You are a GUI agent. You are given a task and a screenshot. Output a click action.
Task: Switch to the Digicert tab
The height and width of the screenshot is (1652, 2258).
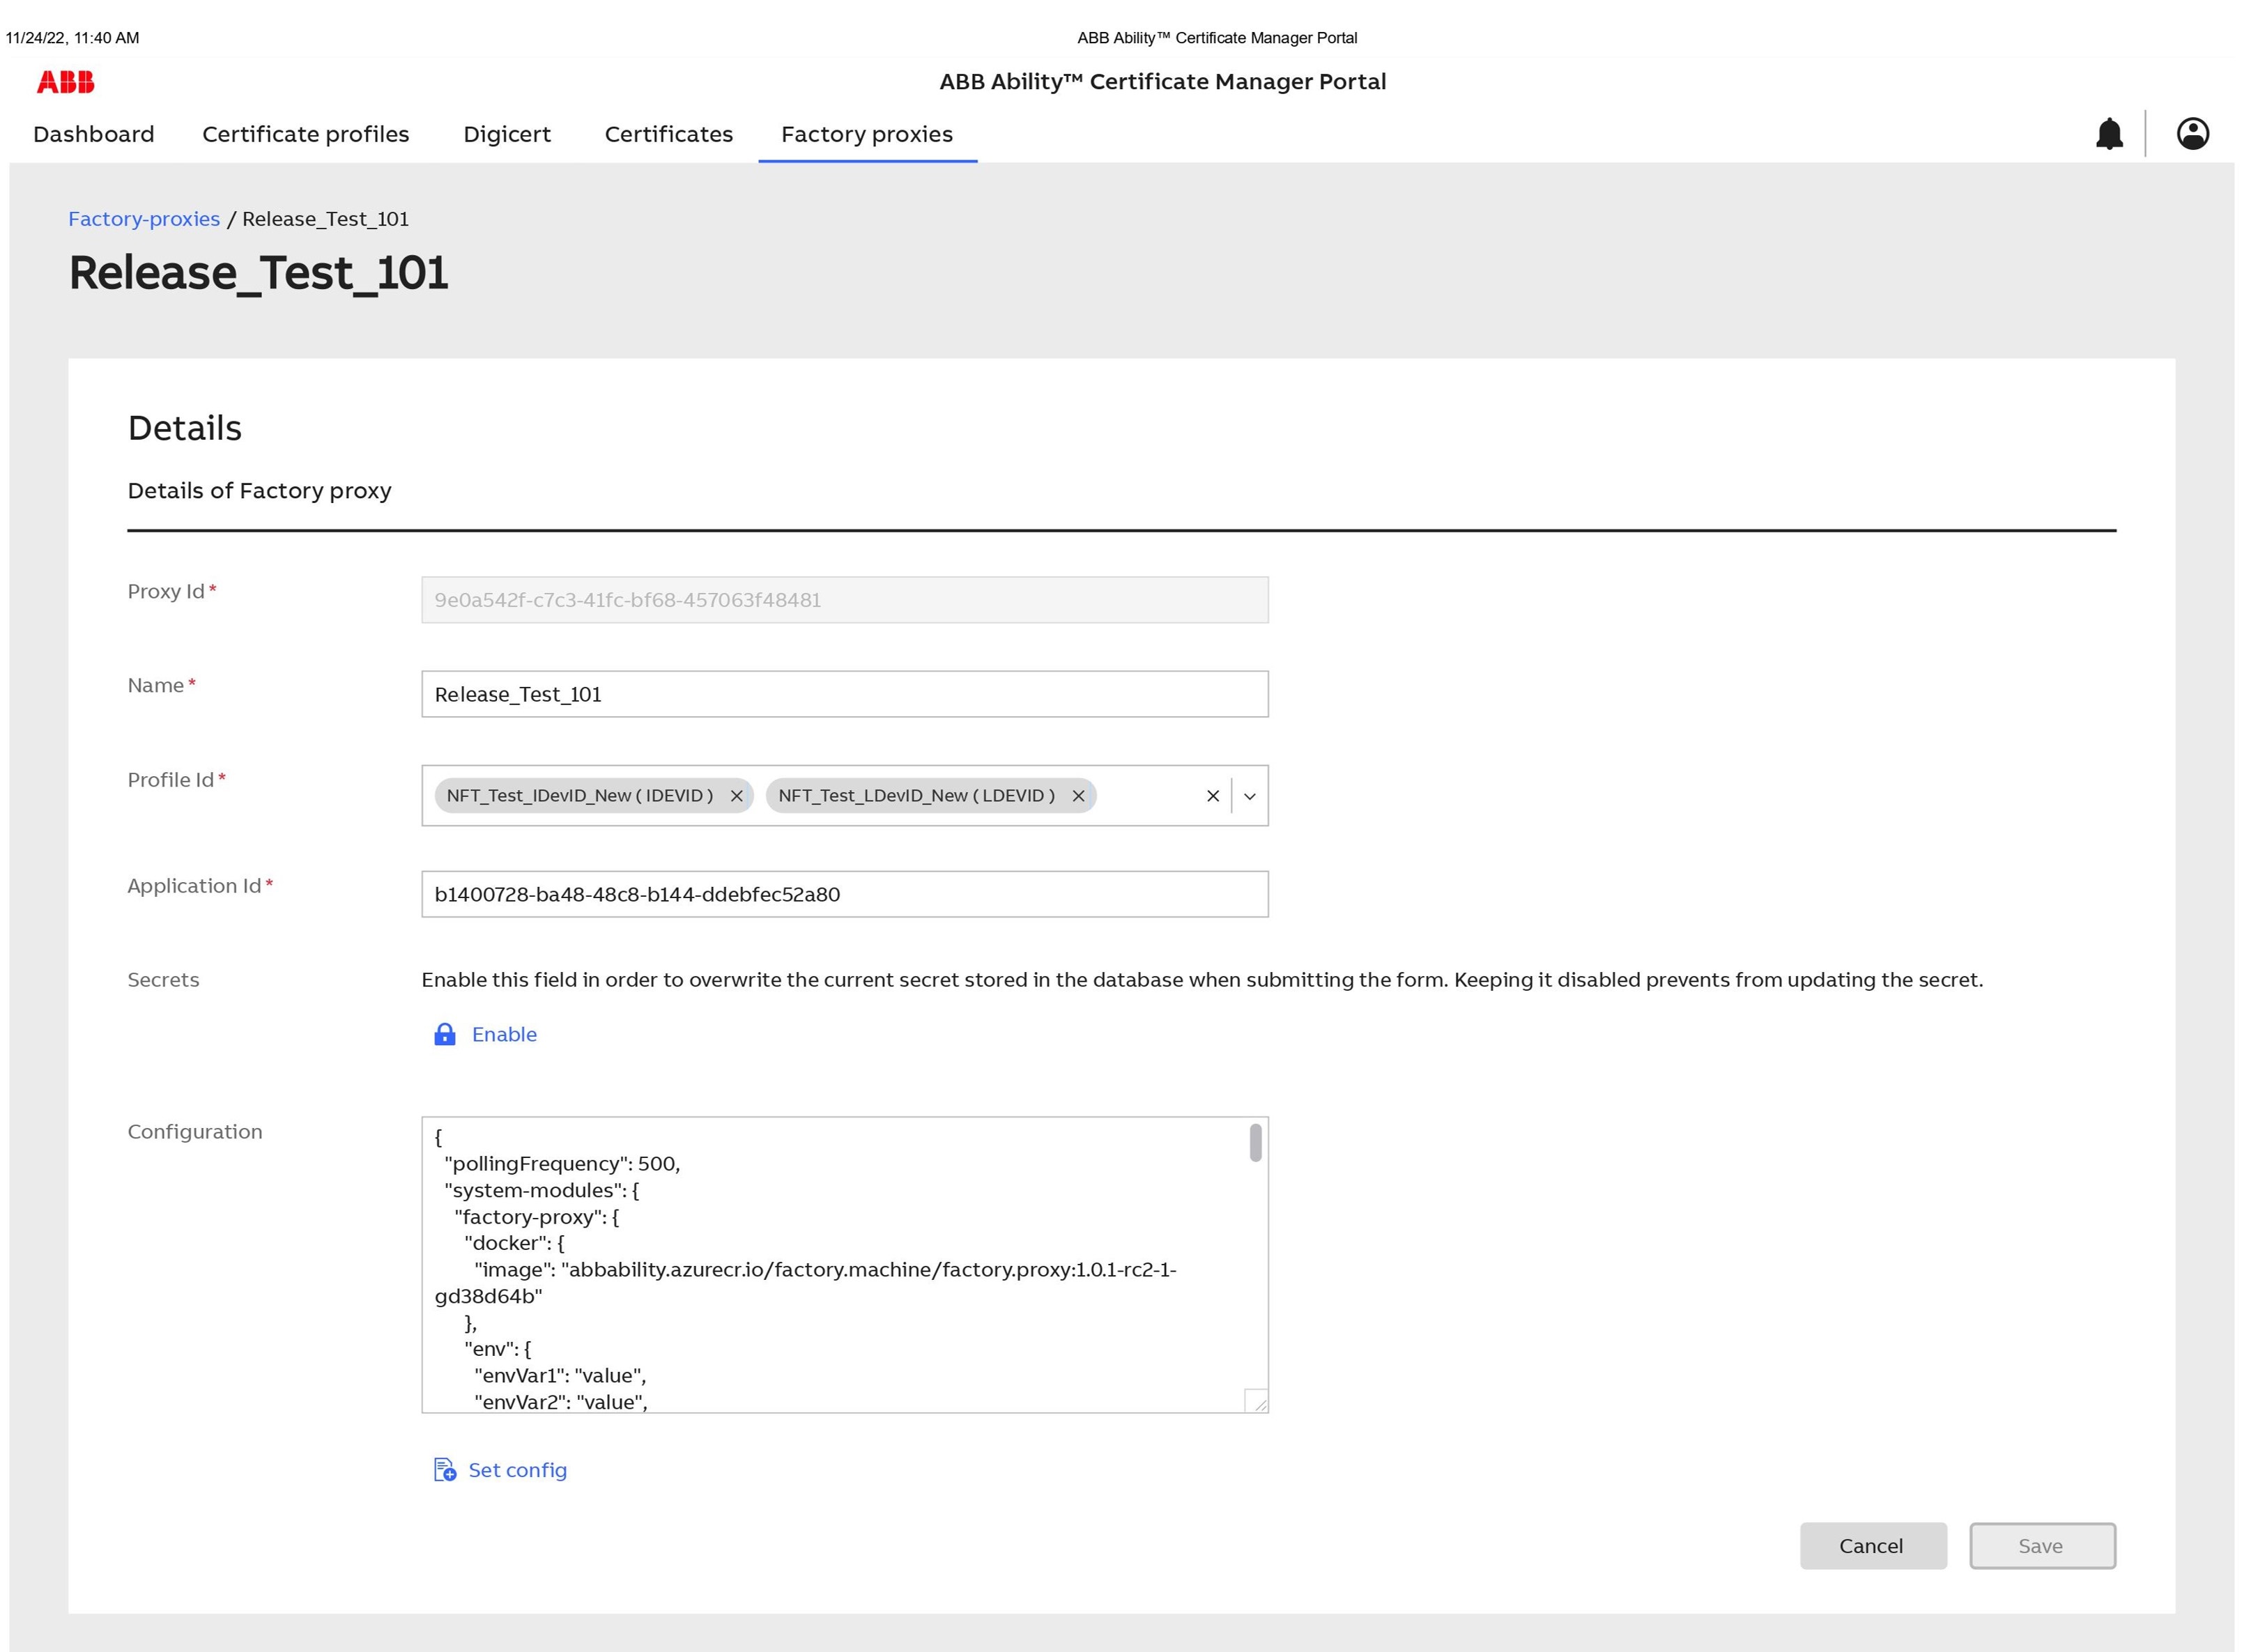click(507, 134)
